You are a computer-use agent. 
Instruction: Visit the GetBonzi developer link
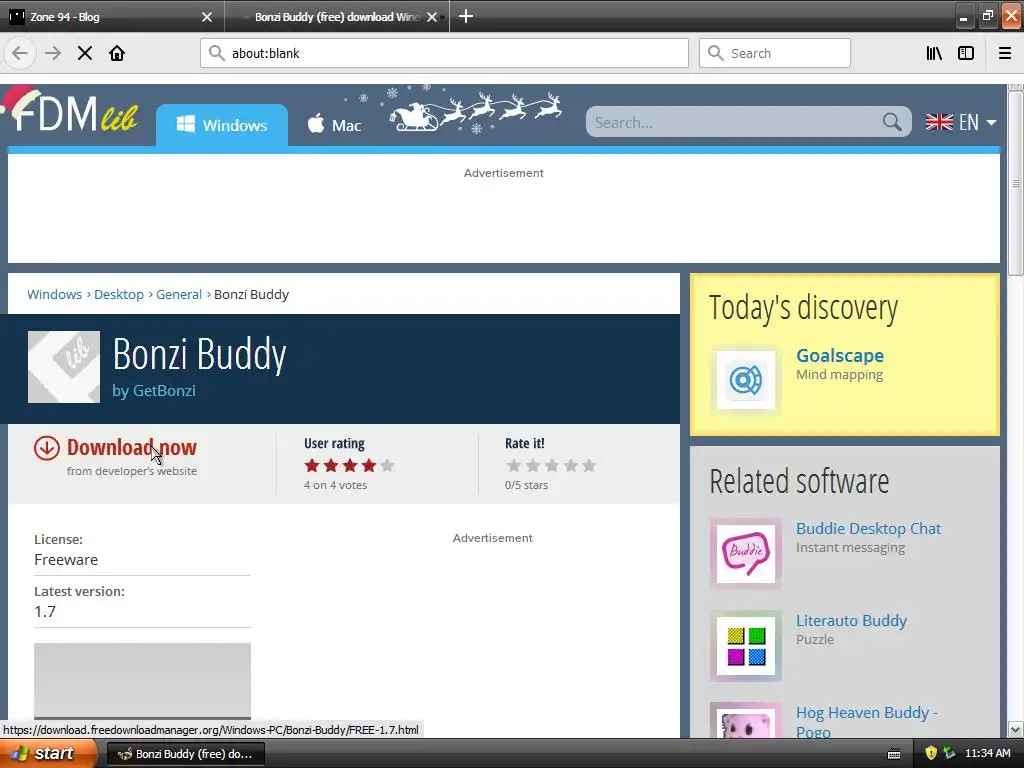pyautogui.click(x=164, y=391)
